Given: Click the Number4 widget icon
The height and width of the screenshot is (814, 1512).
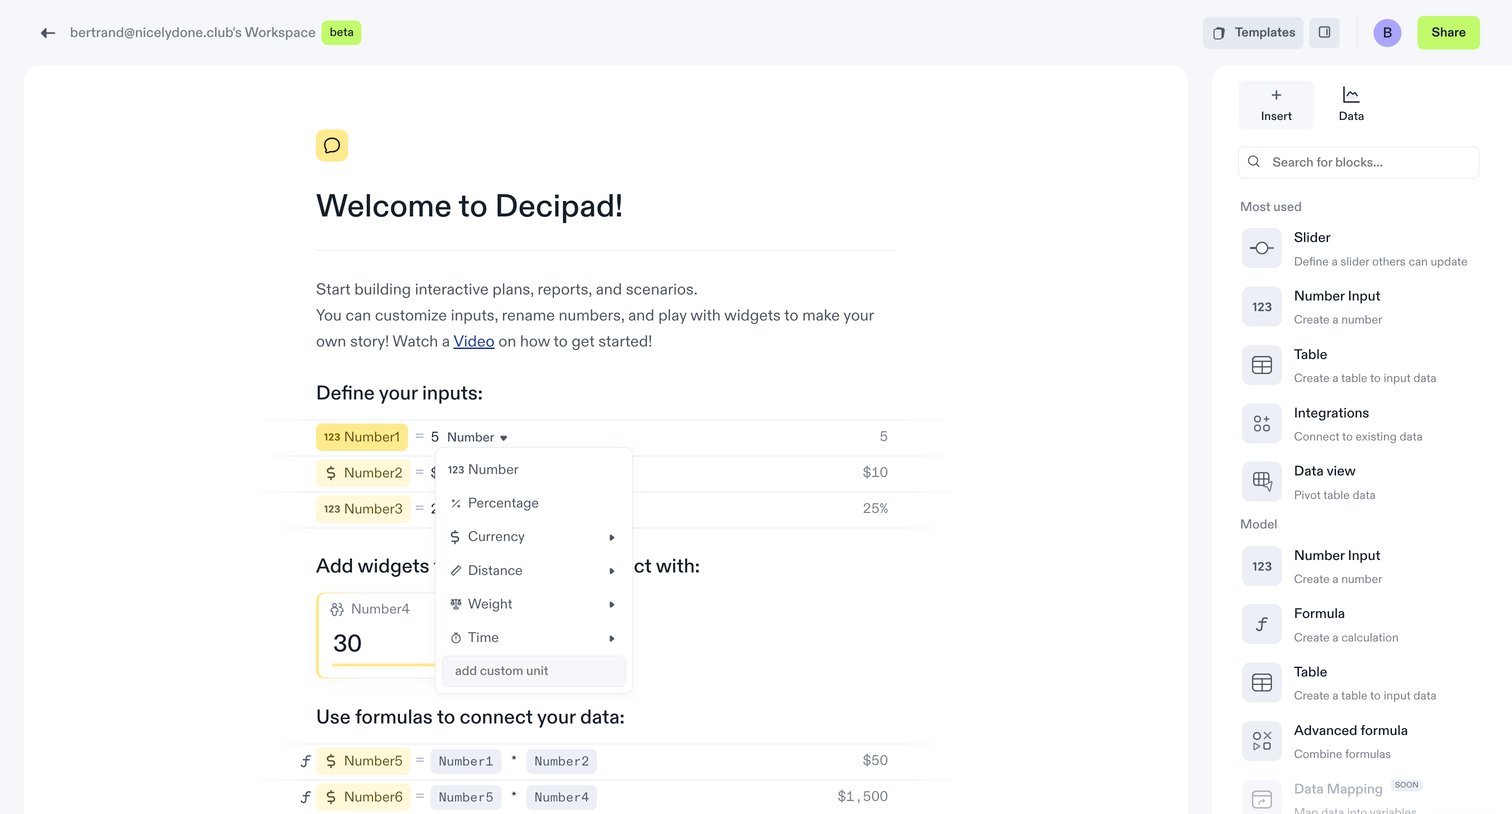Looking at the screenshot, I should pos(337,609).
